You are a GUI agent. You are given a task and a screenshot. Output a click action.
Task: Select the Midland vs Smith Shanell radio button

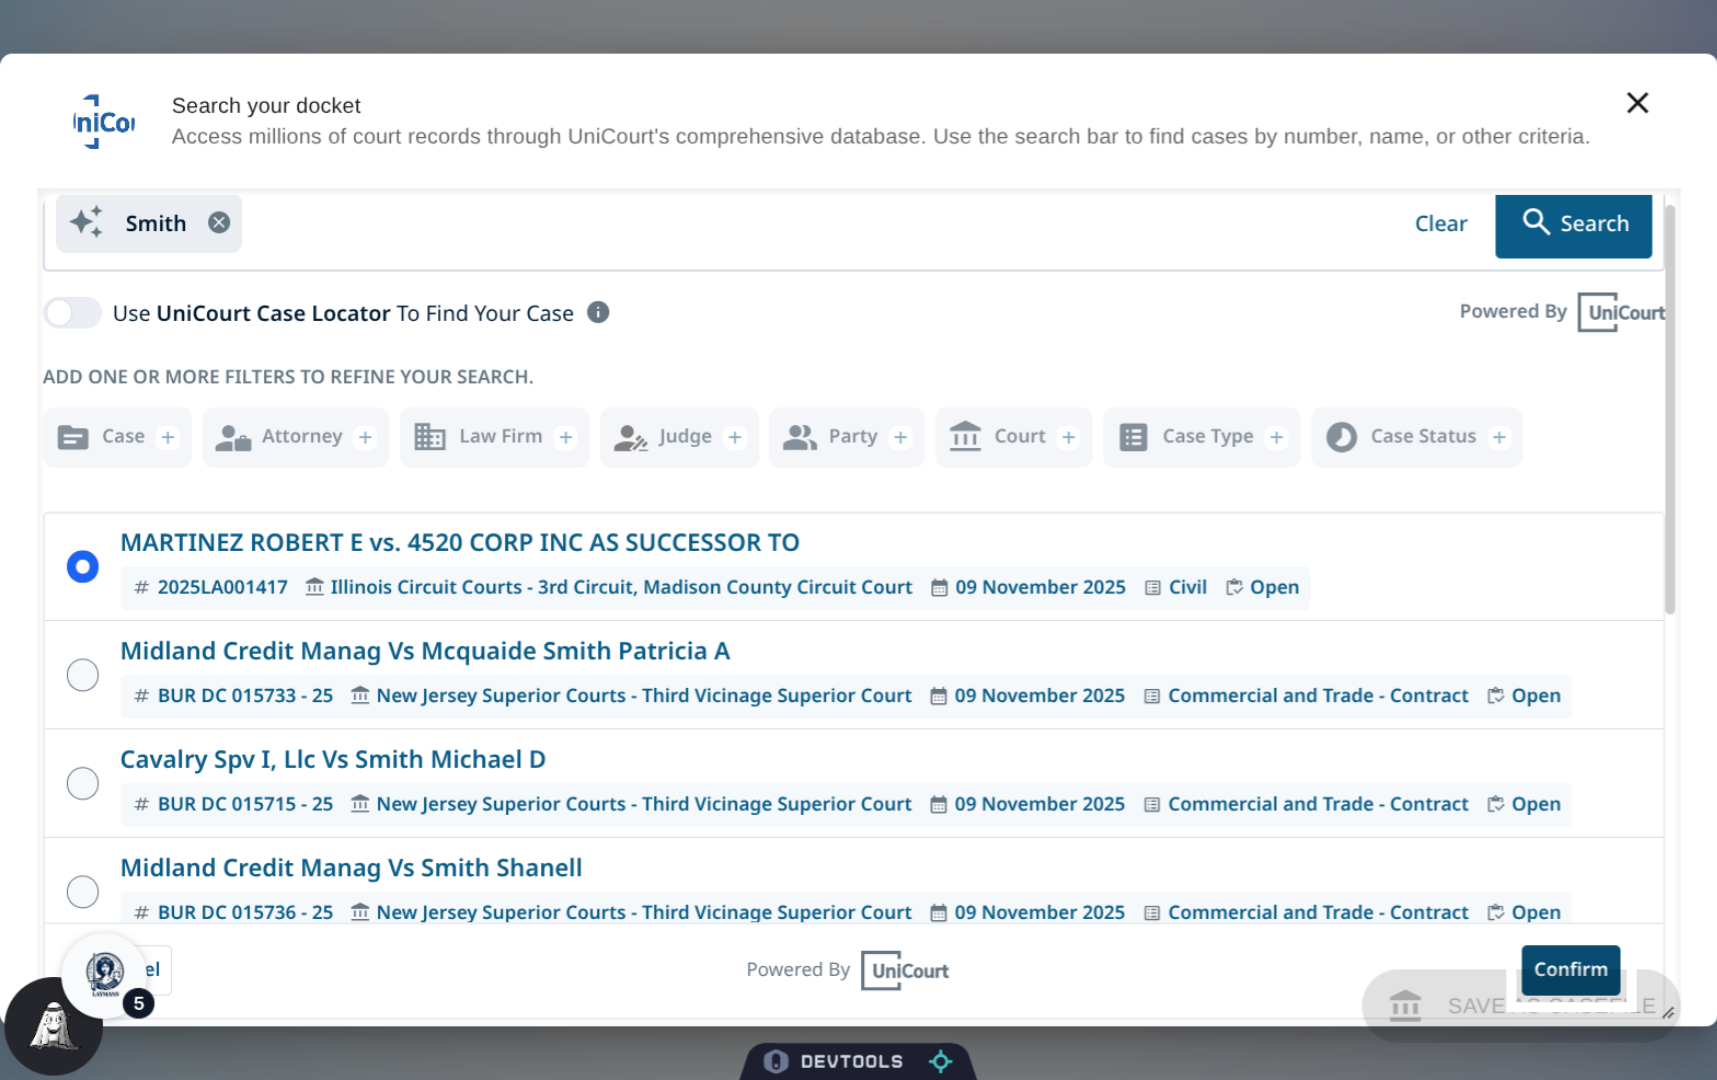[x=83, y=891]
